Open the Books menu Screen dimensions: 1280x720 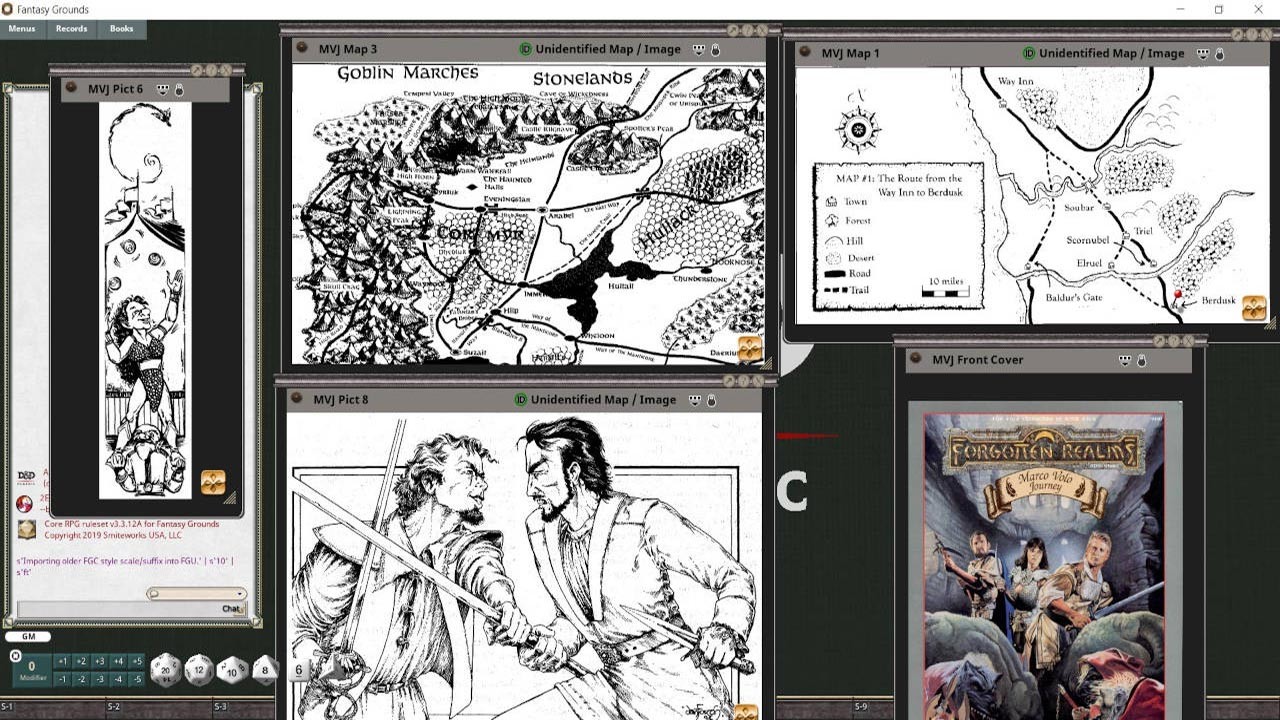pyautogui.click(x=120, y=28)
